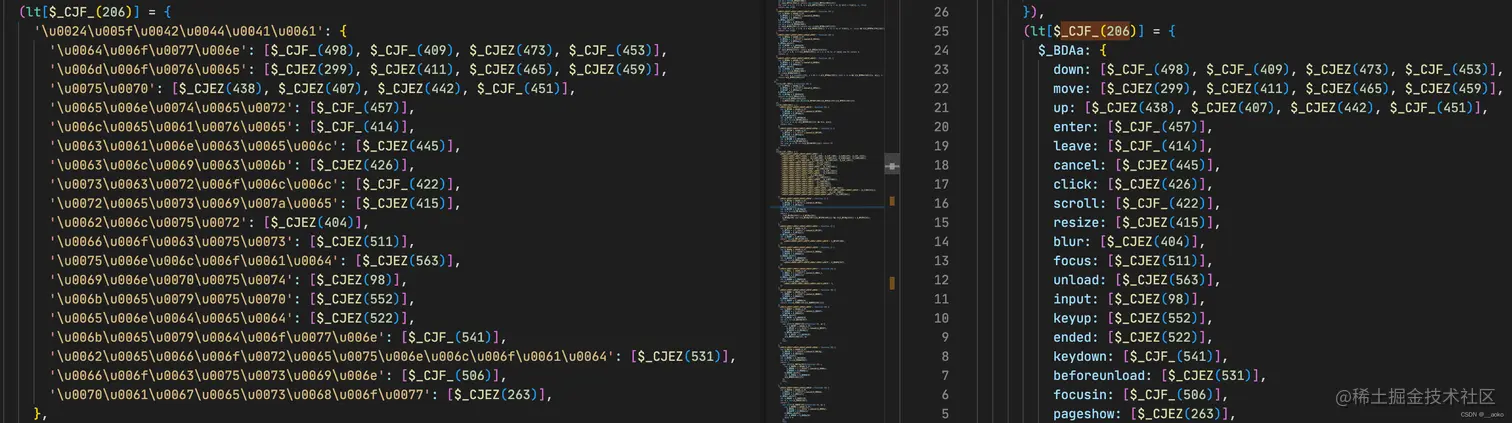
Task: Click $_CJF_(541) in the unicode-escaped pane
Action: tap(450, 337)
